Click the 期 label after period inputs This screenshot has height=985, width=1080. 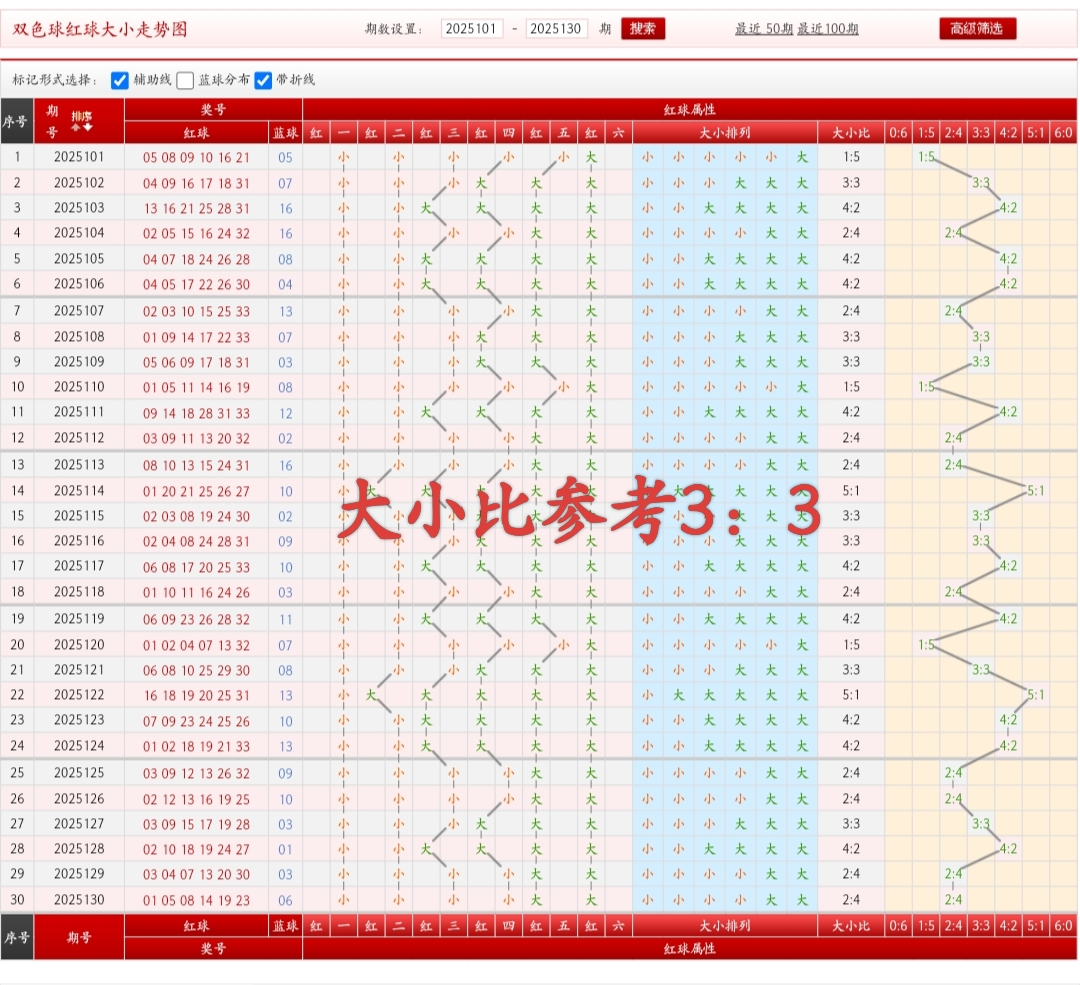pyautogui.click(x=606, y=30)
